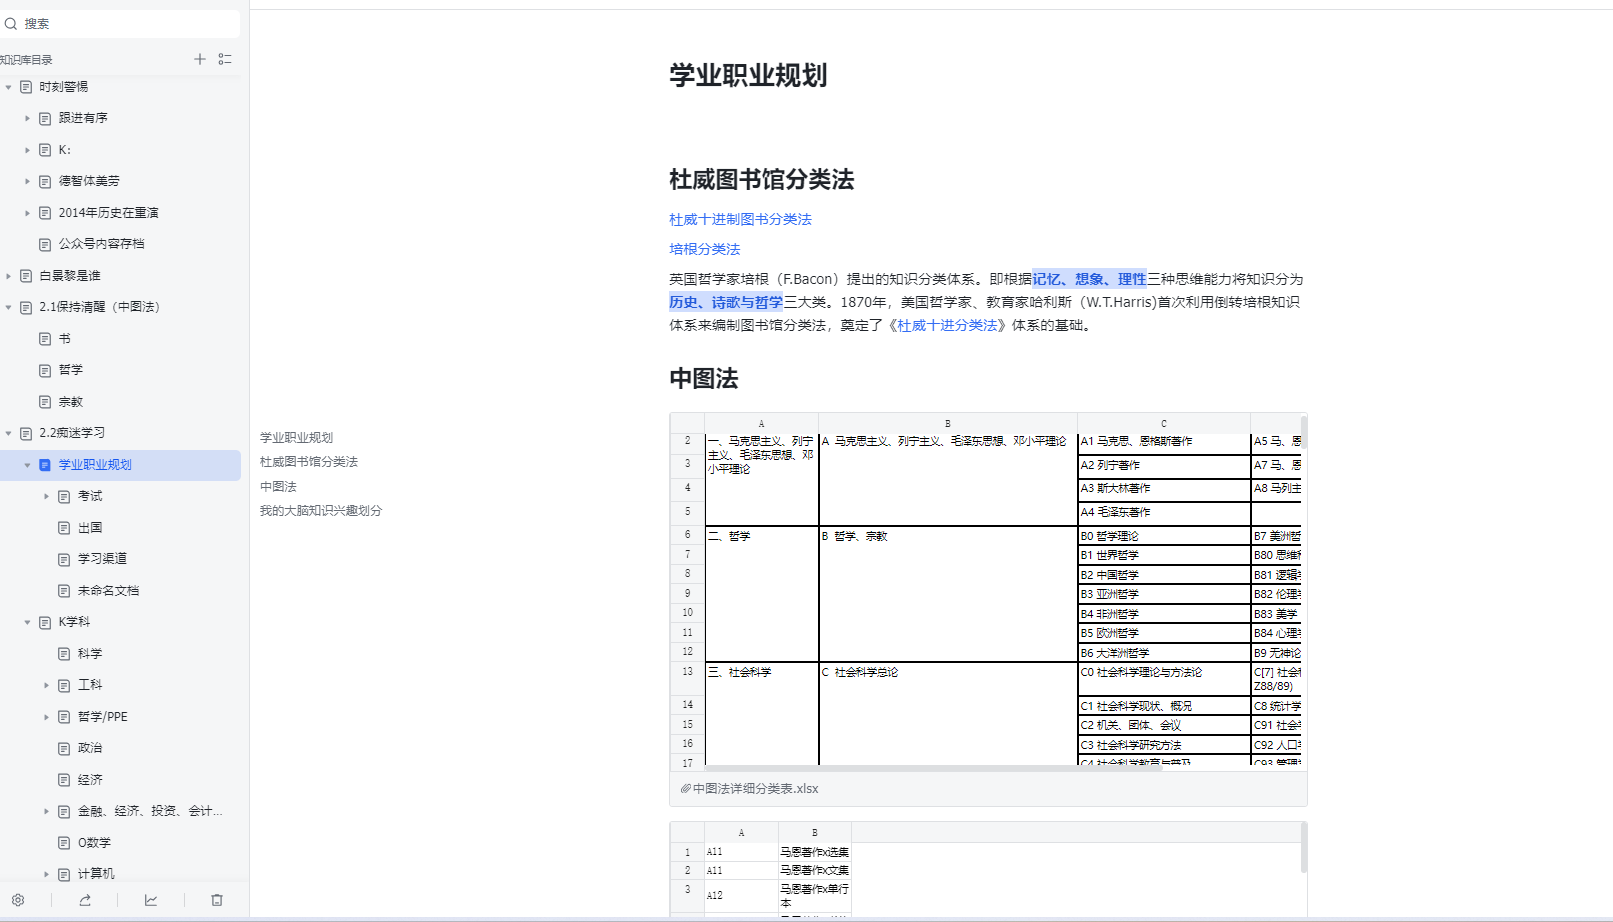Expand the 考试 tree node
1613x922 pixels.
pos(46,496)
